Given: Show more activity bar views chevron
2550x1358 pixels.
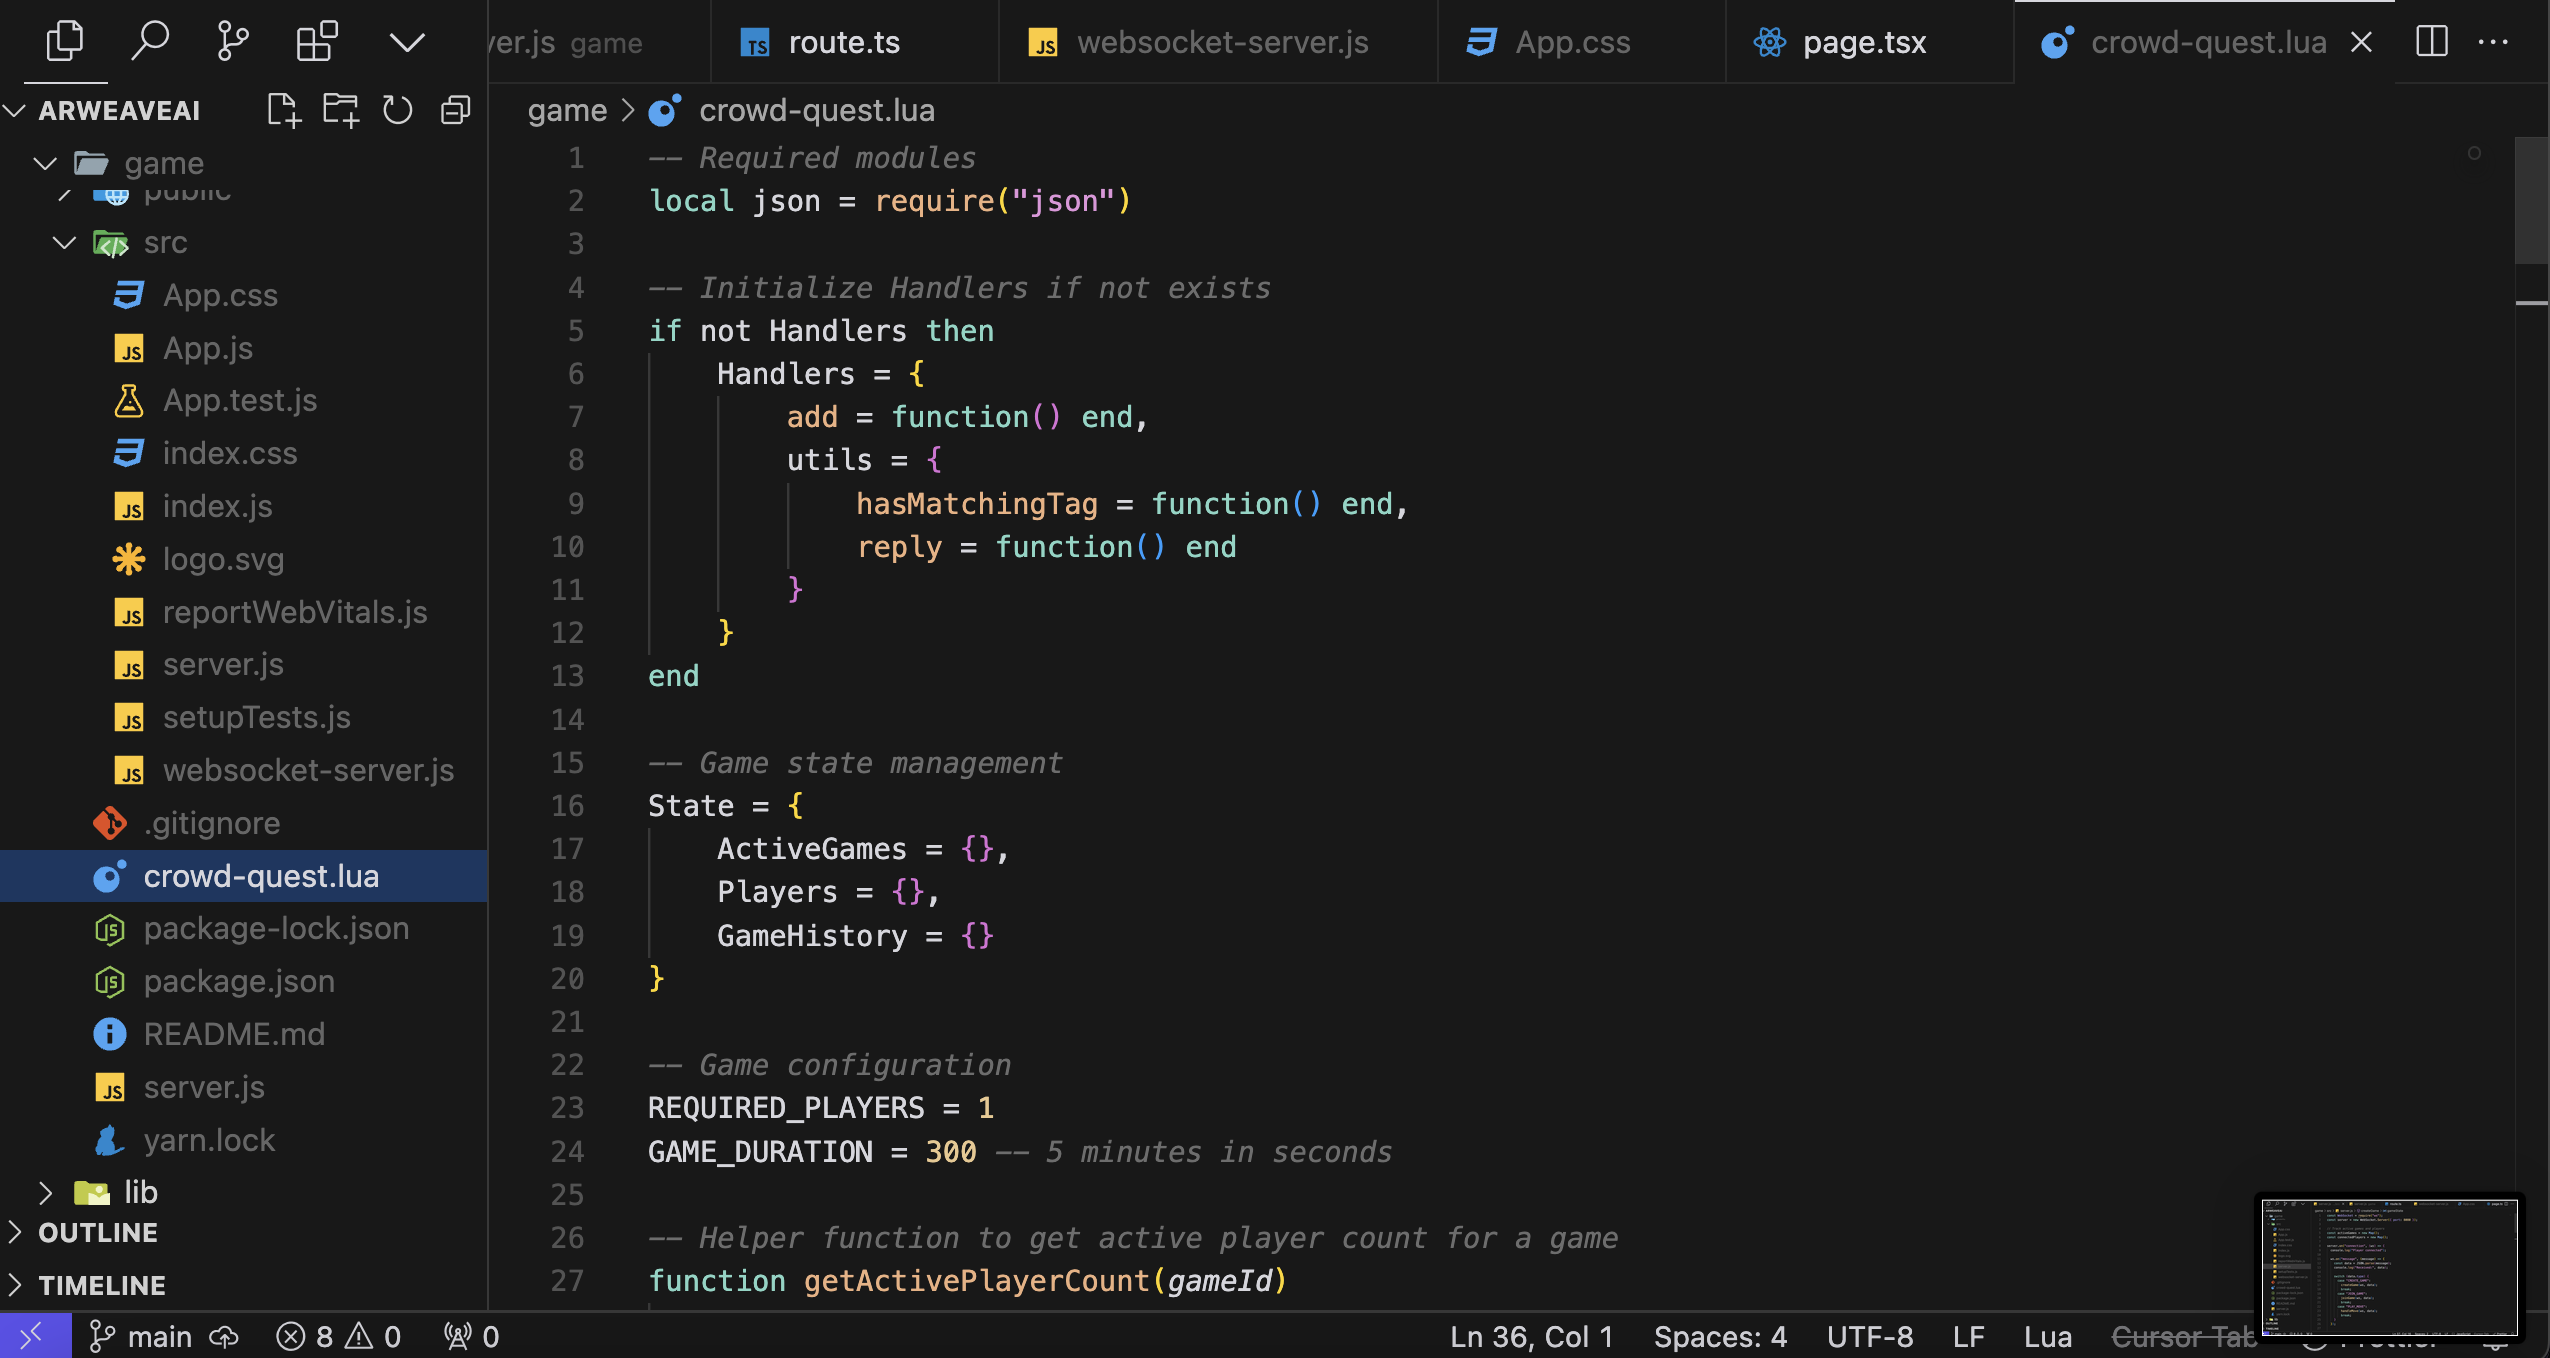Looking at the screenshot, I should click(x=406, y=41).
